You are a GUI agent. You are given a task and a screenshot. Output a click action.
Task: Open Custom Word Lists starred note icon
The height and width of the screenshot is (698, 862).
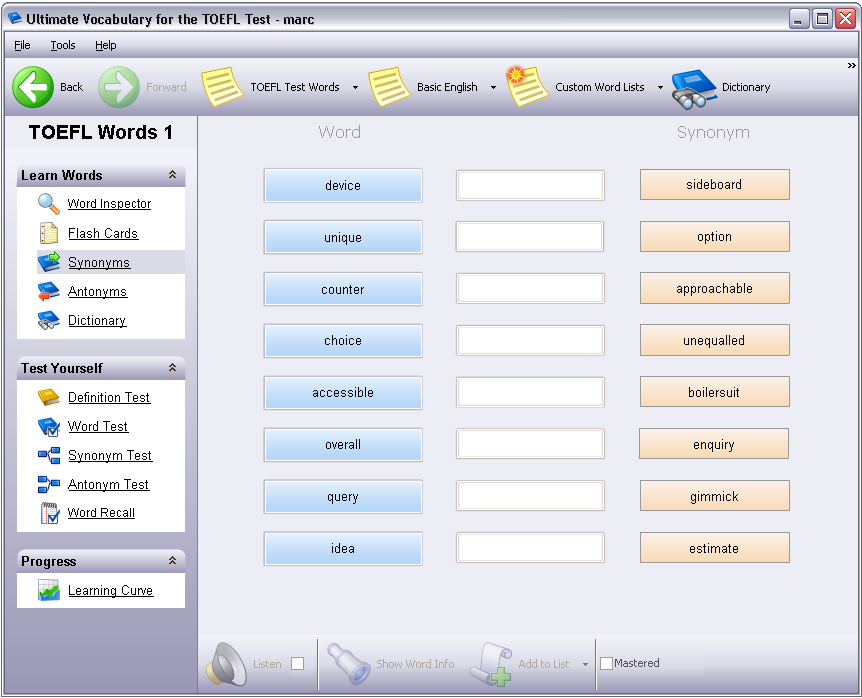[527, 86]
